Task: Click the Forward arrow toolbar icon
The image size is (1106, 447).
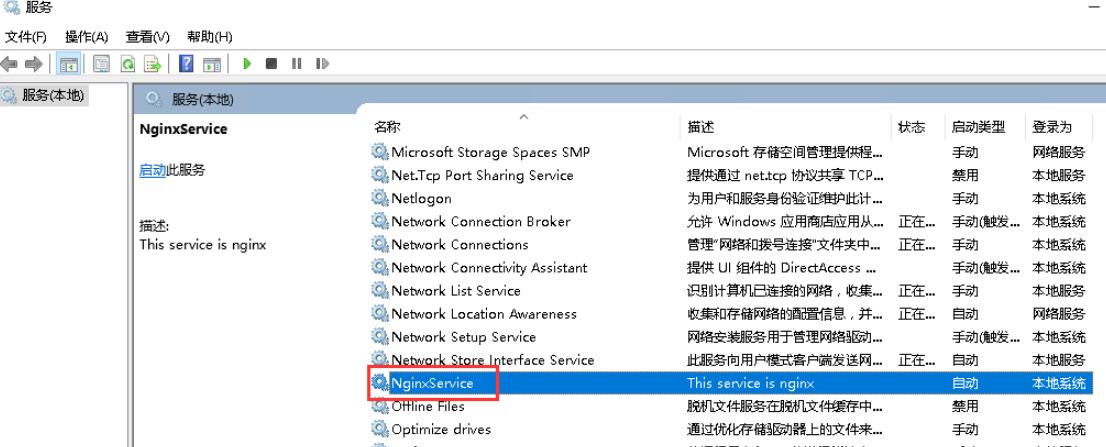Action: coord(33,64)
